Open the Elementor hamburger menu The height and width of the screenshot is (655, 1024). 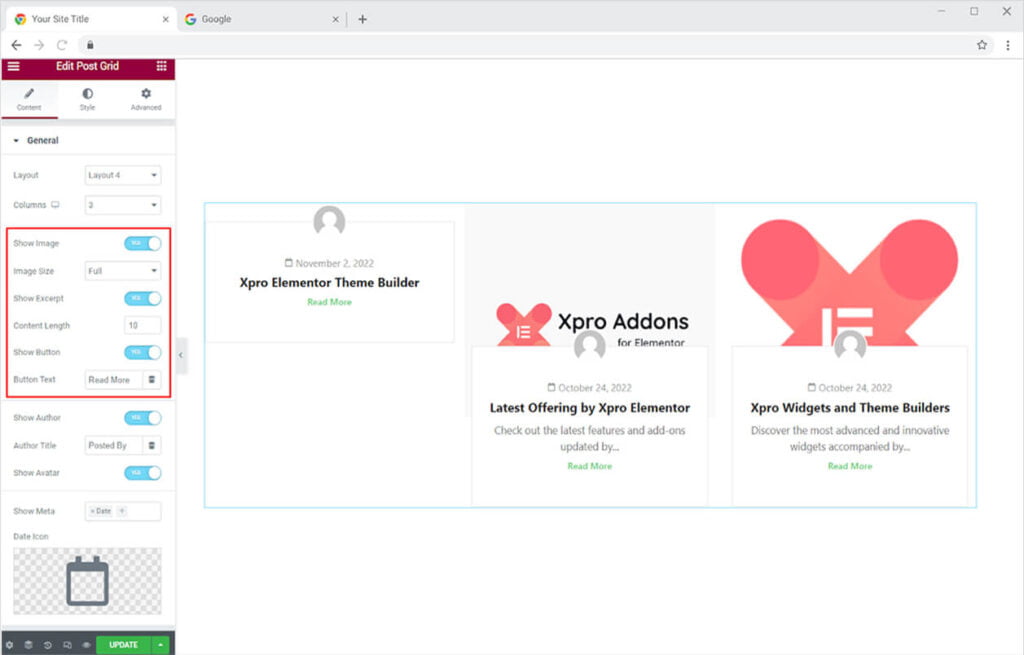pyautogui.click(x=13, y=66)
